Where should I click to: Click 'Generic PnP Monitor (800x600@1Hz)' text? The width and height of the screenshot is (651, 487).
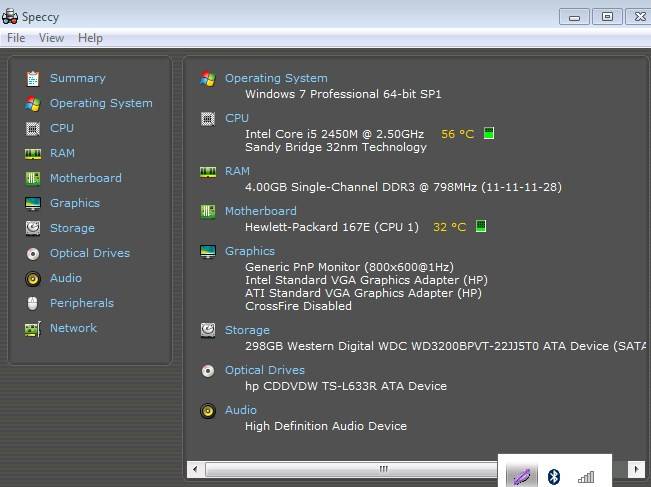coord(349,267)
